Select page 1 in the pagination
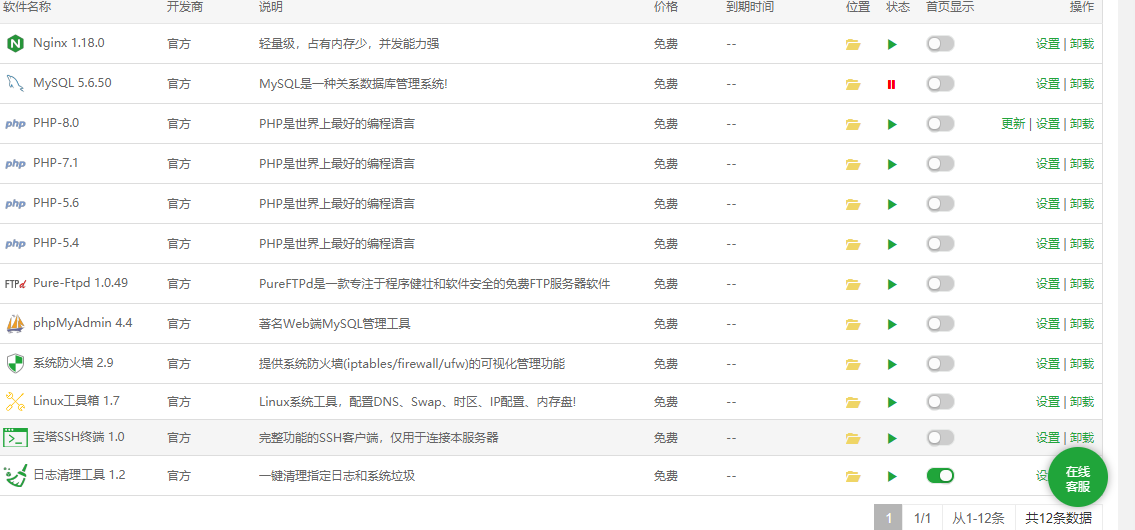Viewport: 1135px width, 530px height. [888, 518]
